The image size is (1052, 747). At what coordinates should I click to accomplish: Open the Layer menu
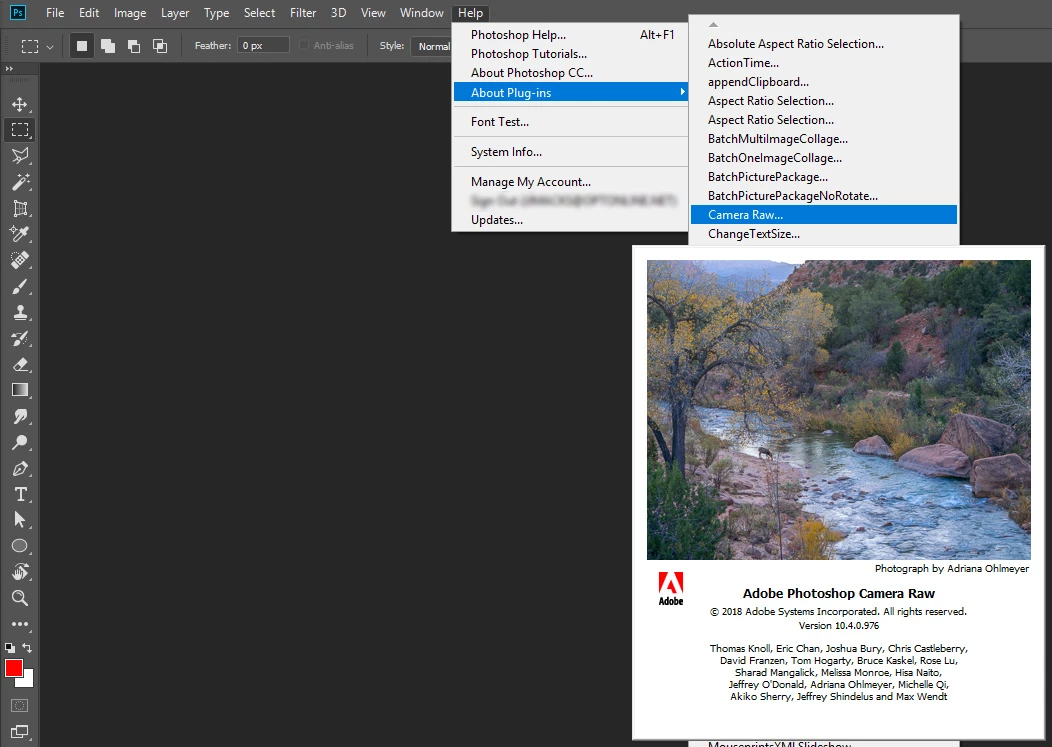(174, 13)
